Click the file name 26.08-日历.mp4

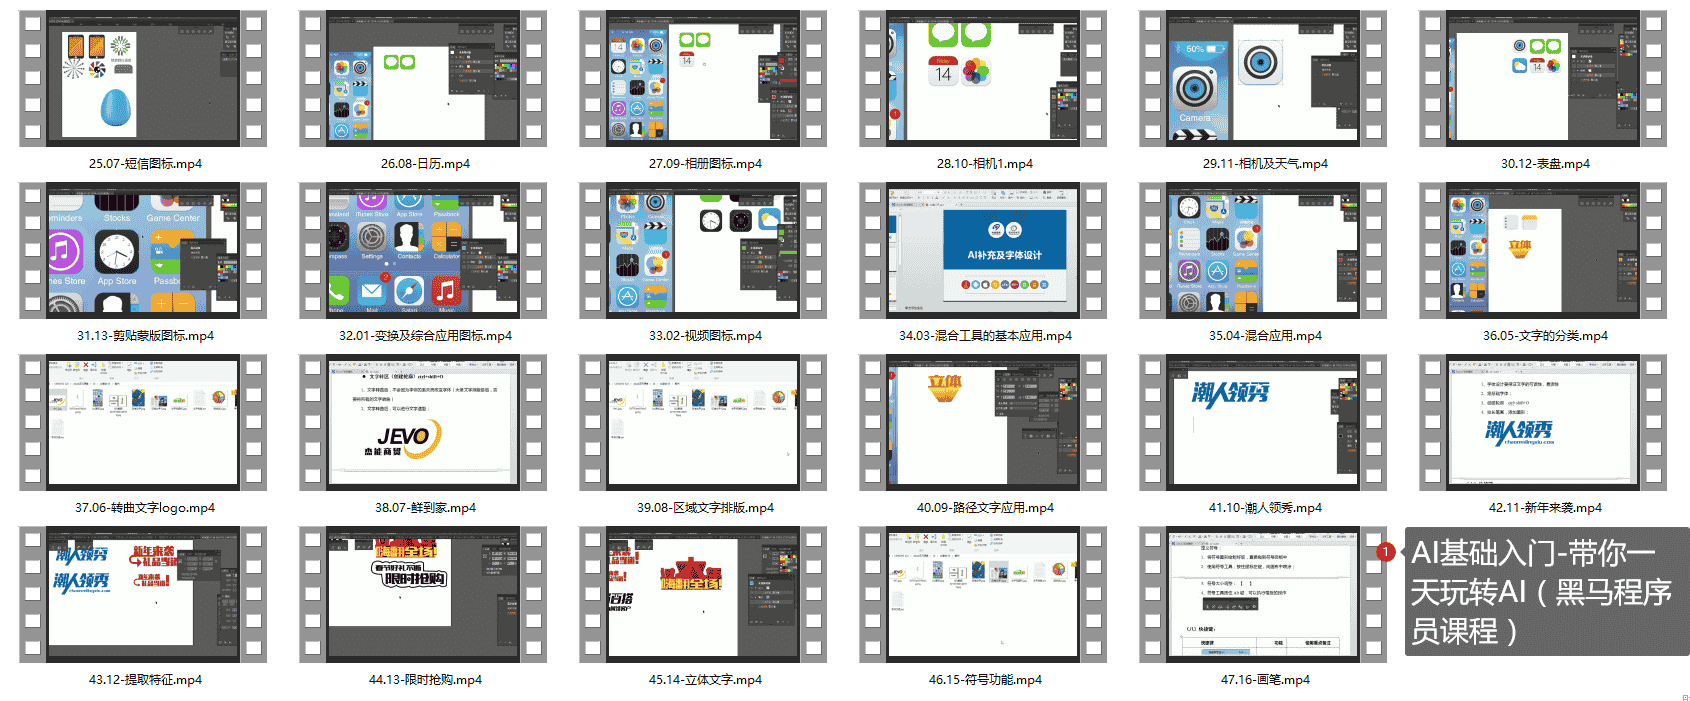[425, 164]
